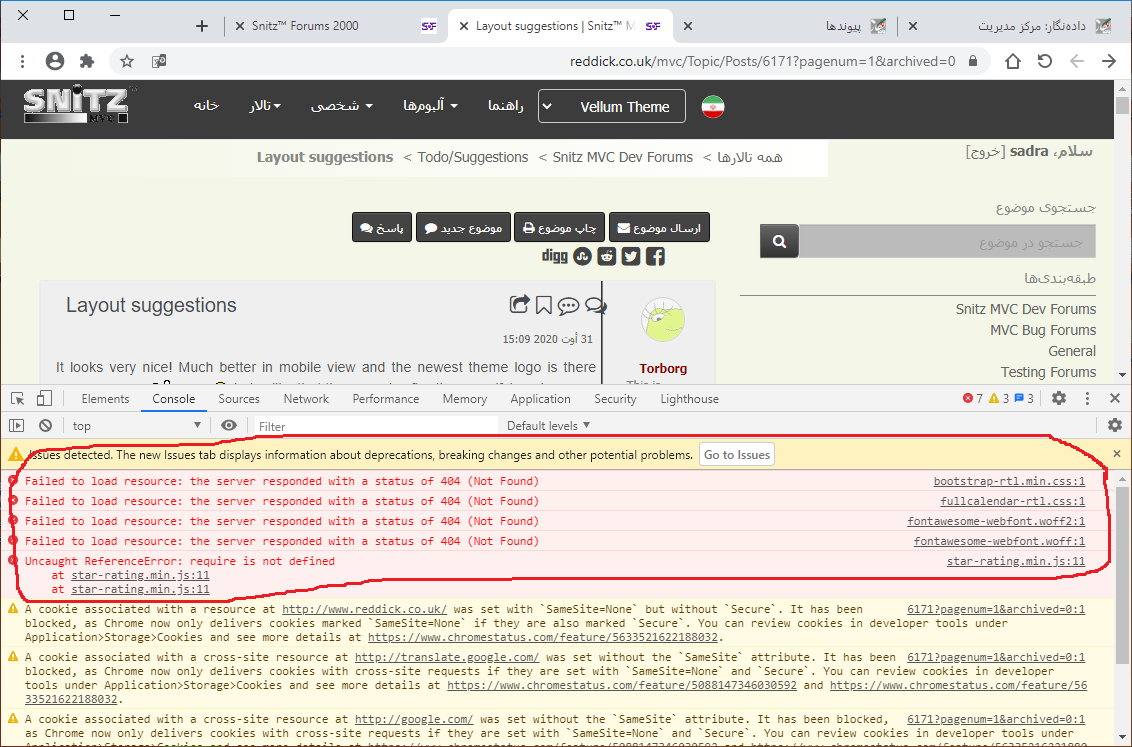Toggle the live expression eye icon
The width and height of the screenshot is (1132, 747).
(x=229, y=425)
